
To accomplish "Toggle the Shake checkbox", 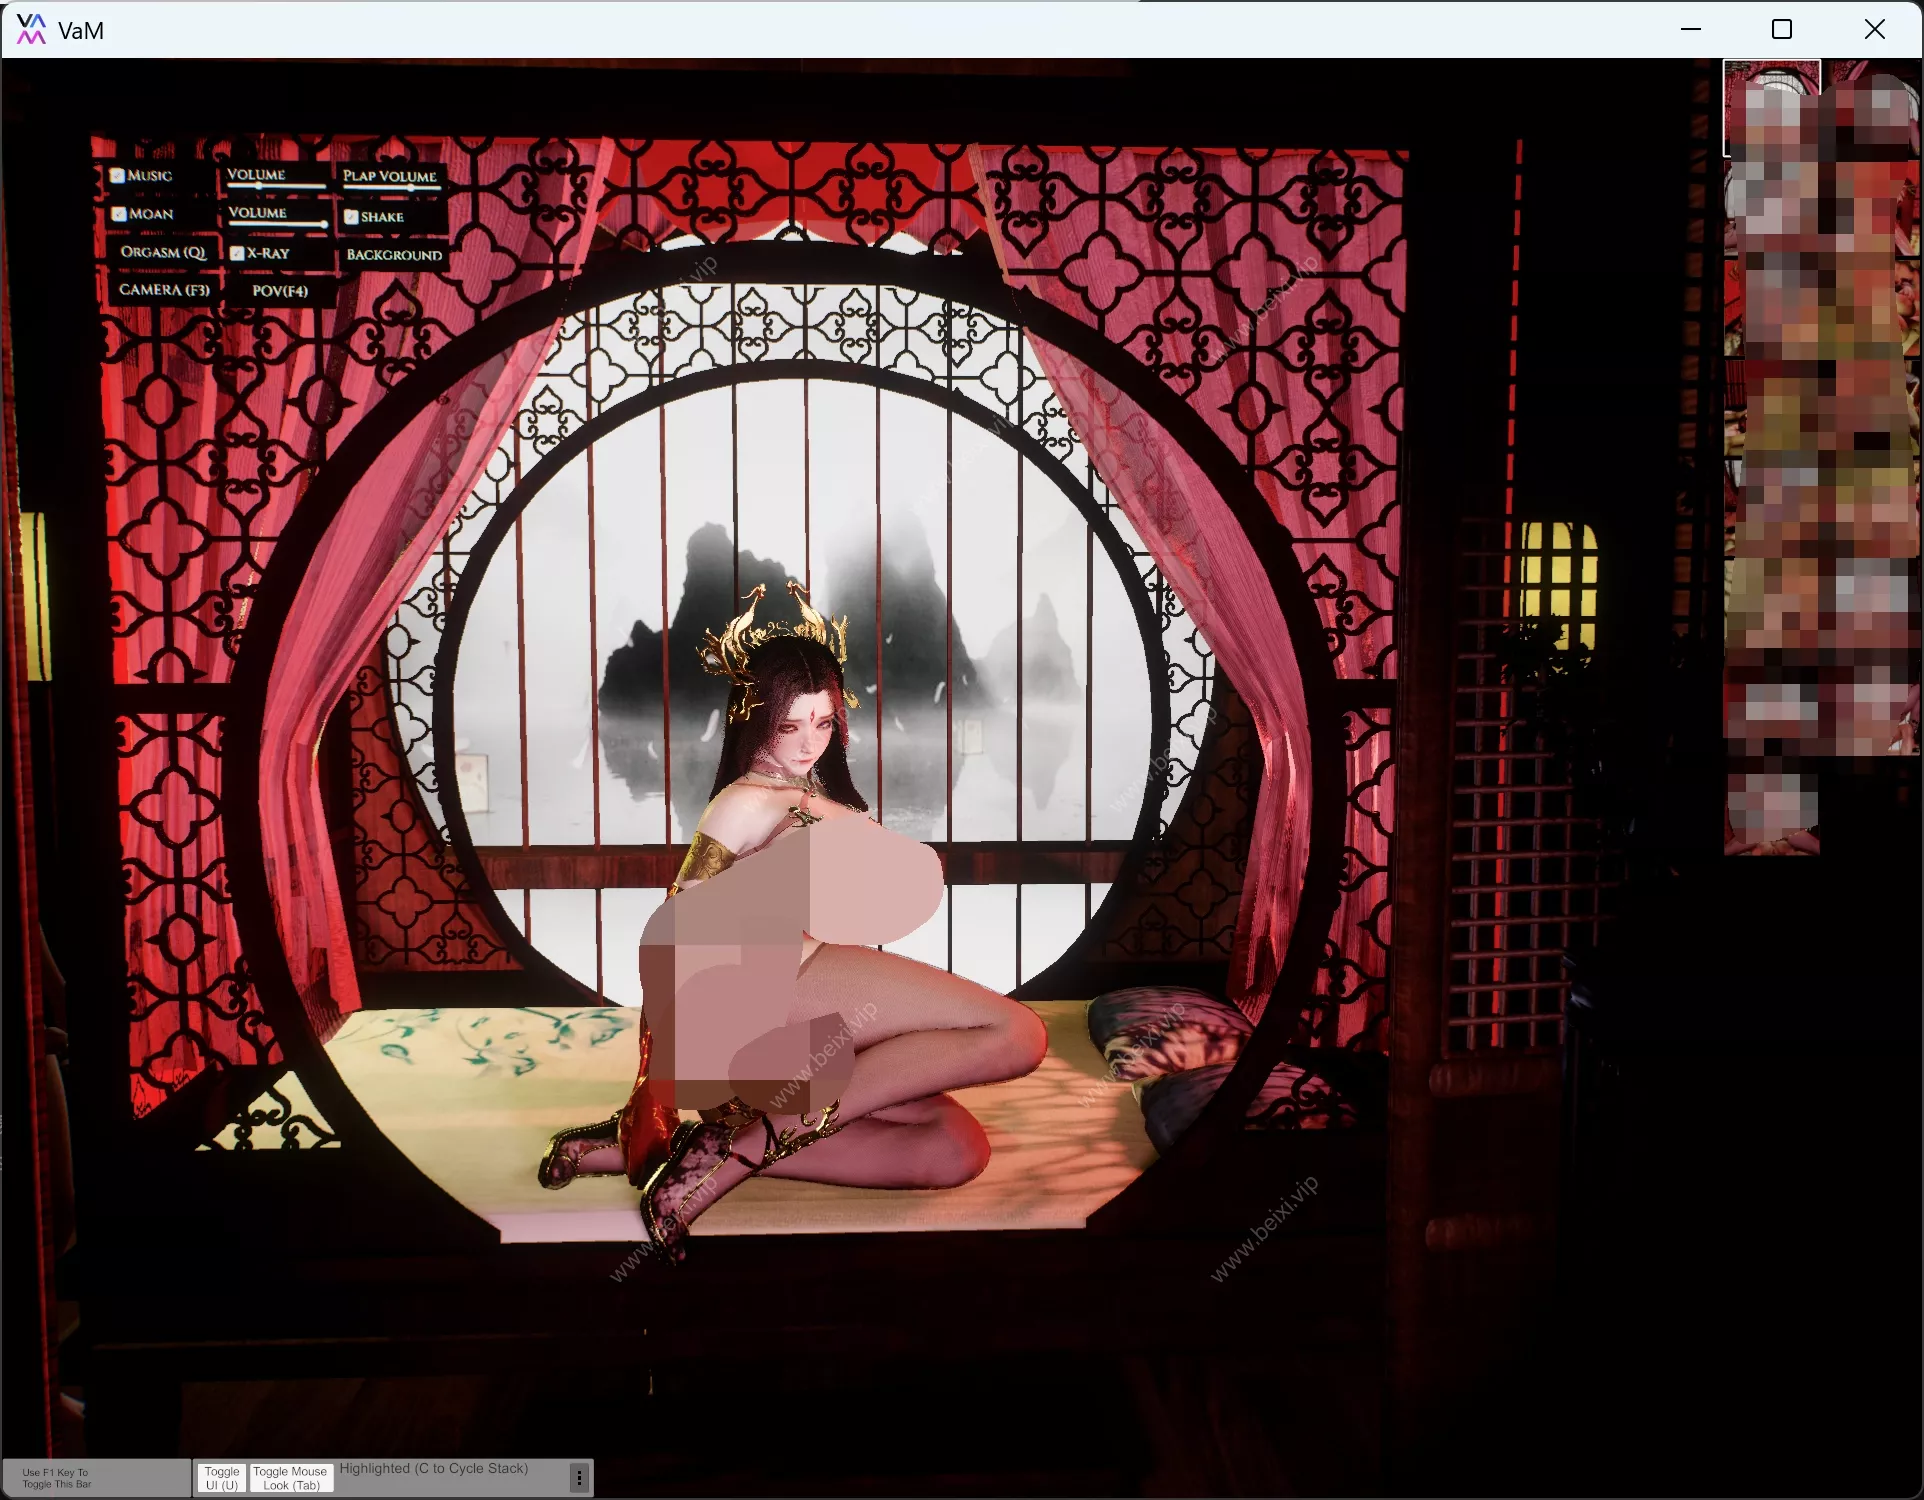I will [x=351, y=217].
